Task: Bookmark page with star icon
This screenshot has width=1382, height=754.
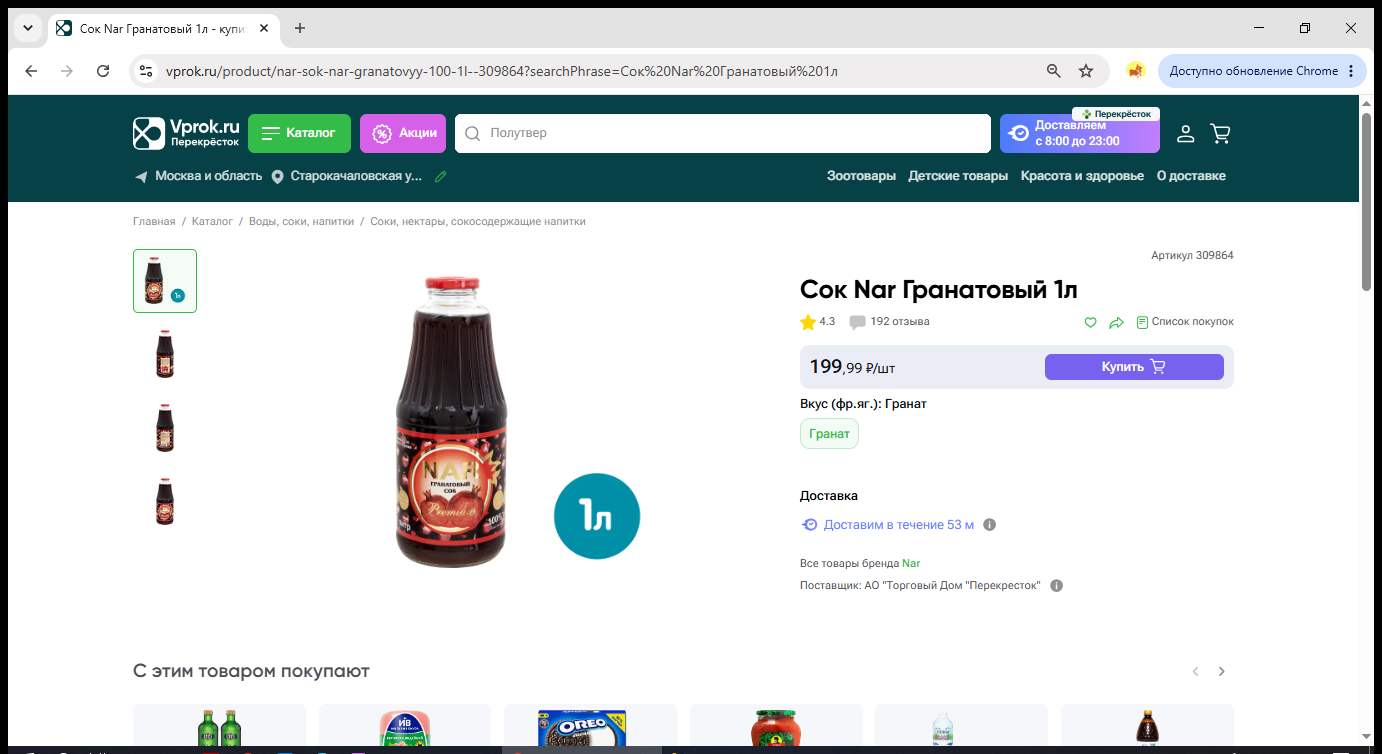Action: [1086, 71]
